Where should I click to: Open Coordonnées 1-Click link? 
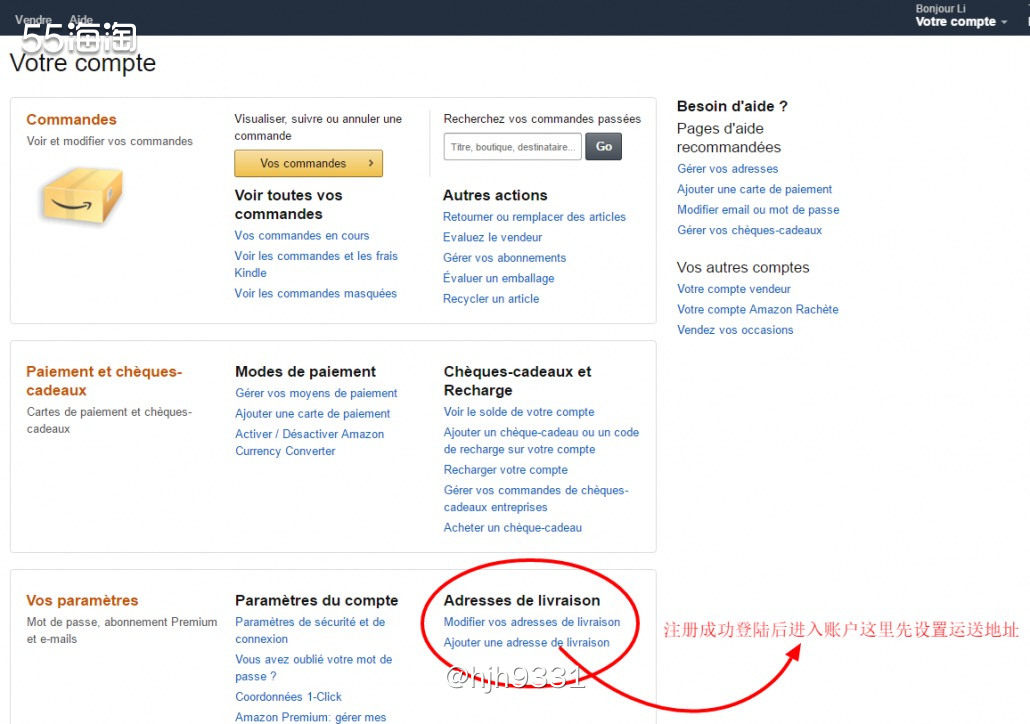(x=288, y=696)
